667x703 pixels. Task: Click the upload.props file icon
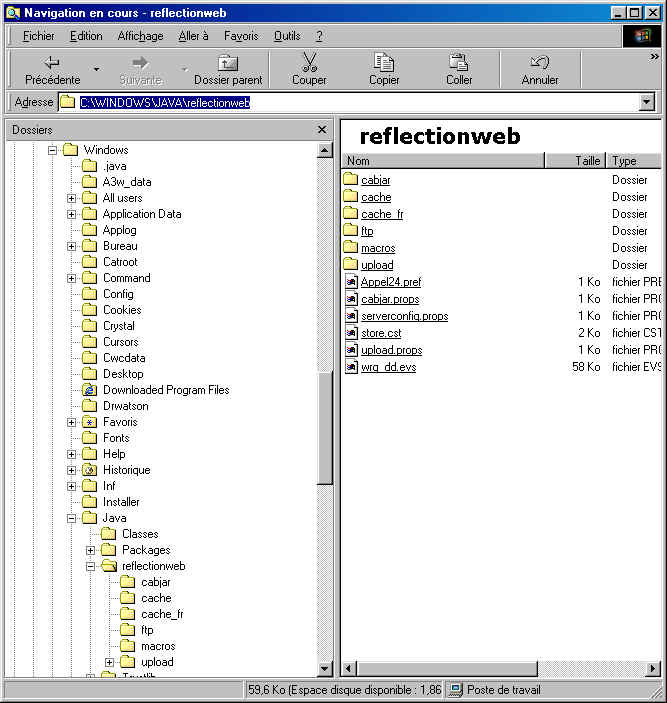pos(351,350)
